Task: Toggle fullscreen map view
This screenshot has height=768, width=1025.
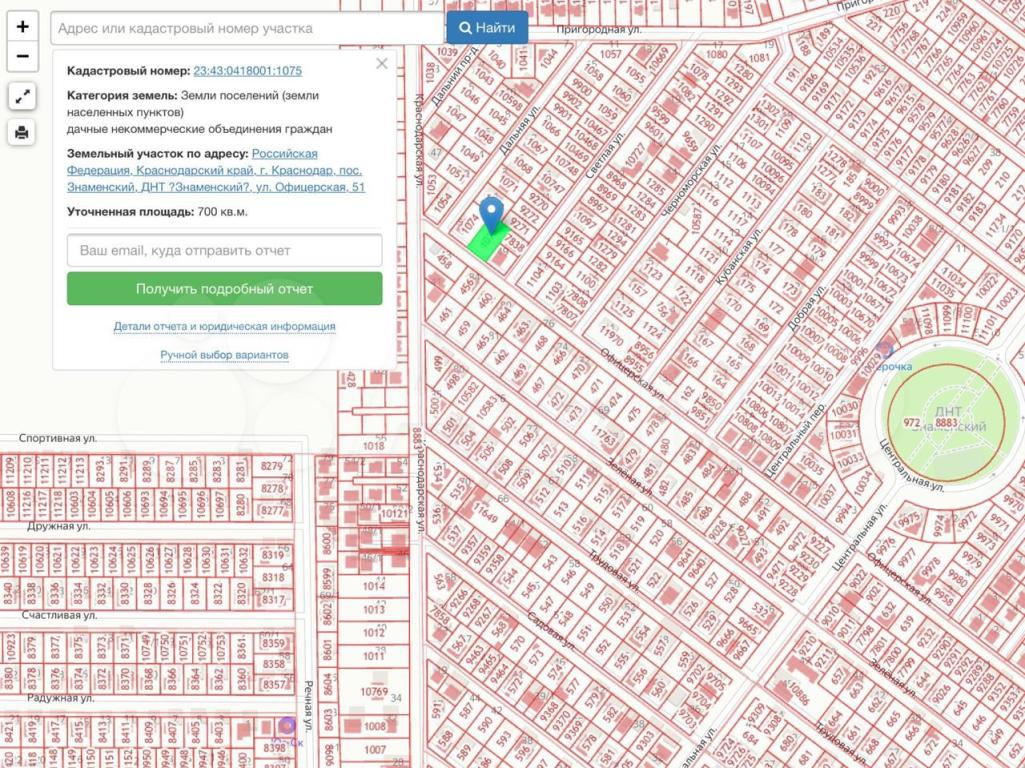Action: pyautogui.click(x=22, y=97)
